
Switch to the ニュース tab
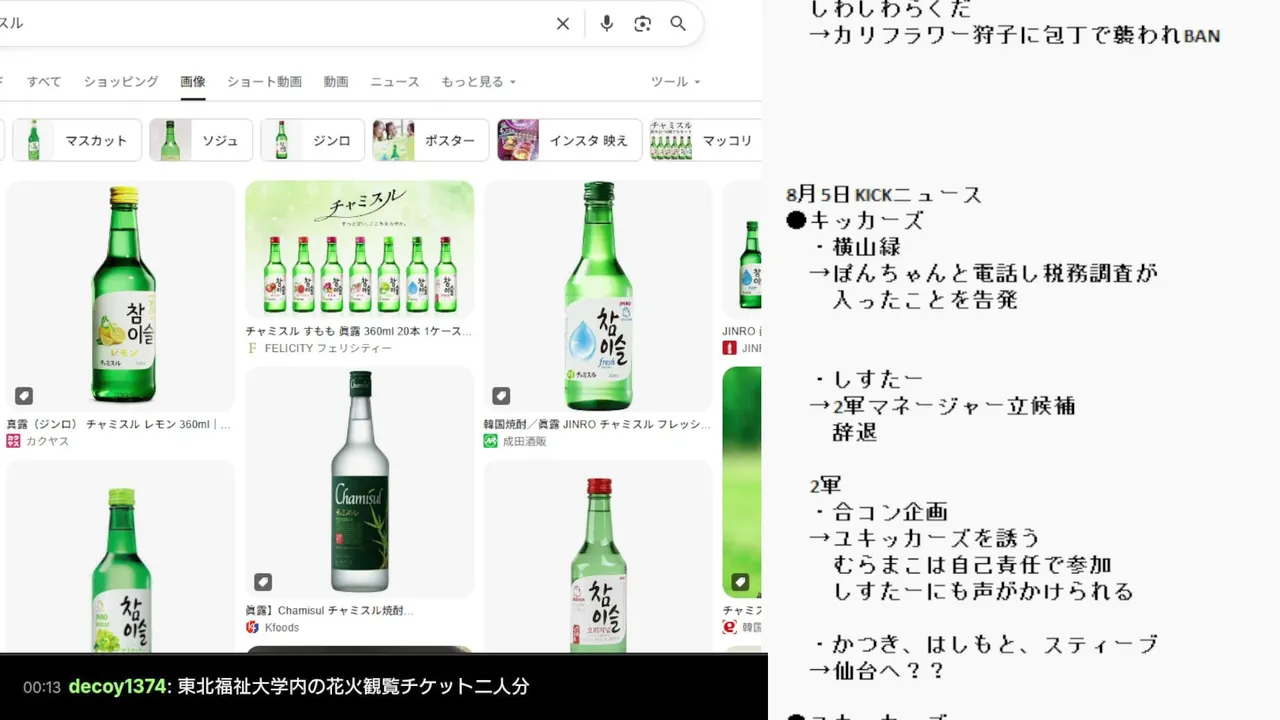click(395, 82)
